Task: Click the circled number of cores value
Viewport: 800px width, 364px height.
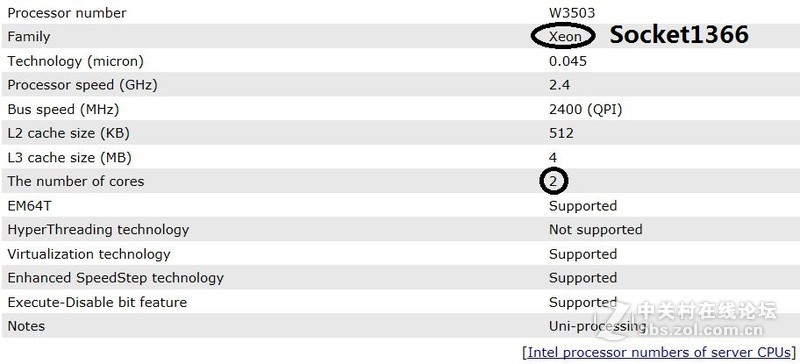Action: point(554,181)
